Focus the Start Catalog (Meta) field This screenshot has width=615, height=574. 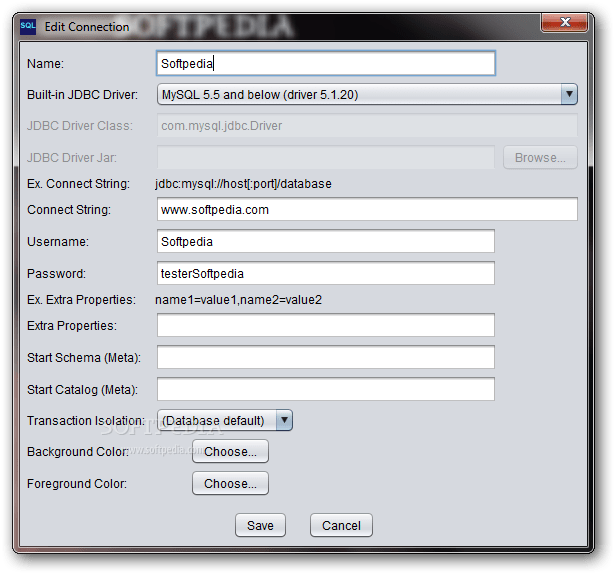[326, 389]
